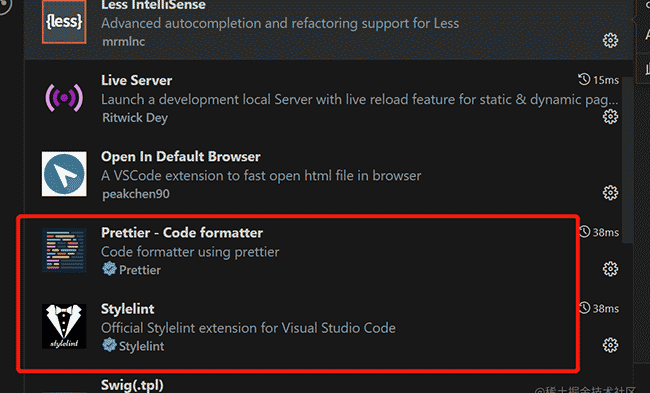Open manage gear for Prettier extension

point(610,269)
